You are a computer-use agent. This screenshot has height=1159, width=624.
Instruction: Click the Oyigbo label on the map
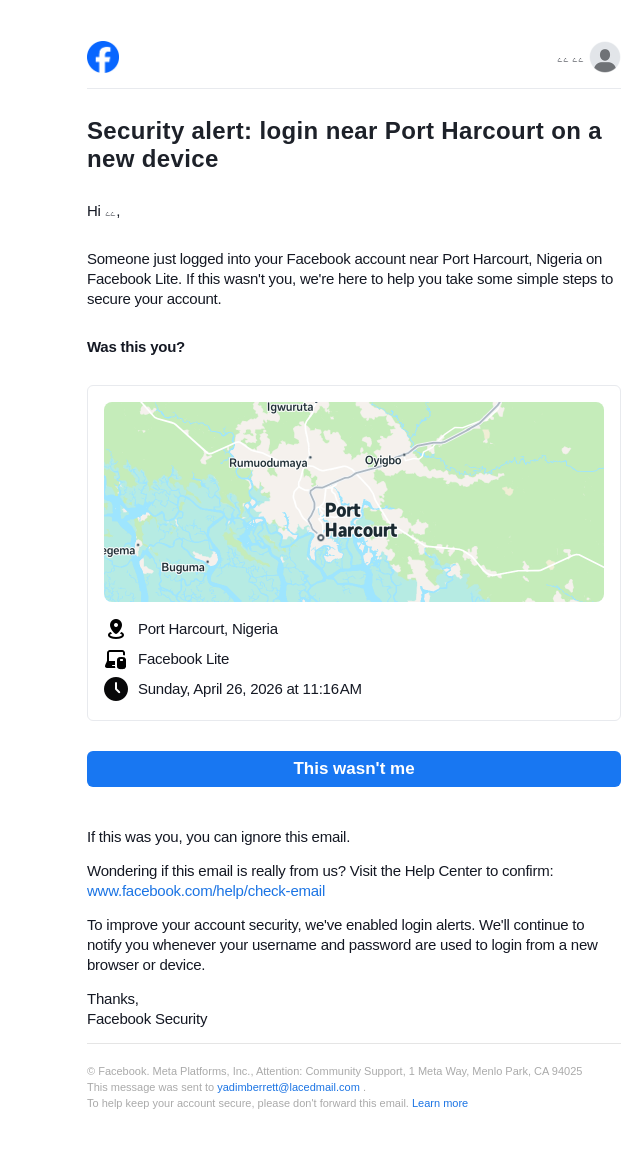(383, 461)
